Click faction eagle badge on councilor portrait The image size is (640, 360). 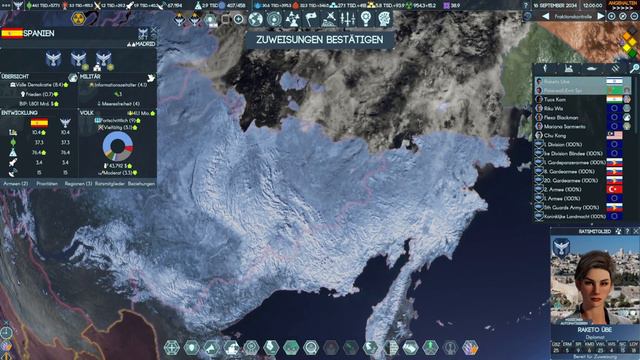point(561,248)
